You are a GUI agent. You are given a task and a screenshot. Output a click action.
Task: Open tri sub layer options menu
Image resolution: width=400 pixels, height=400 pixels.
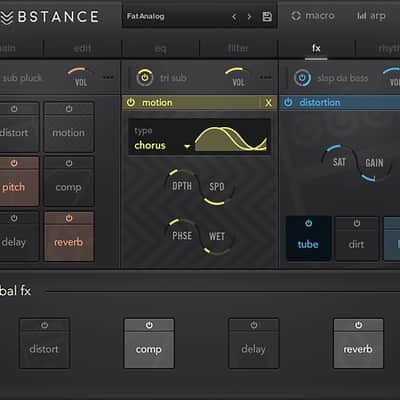265,77
